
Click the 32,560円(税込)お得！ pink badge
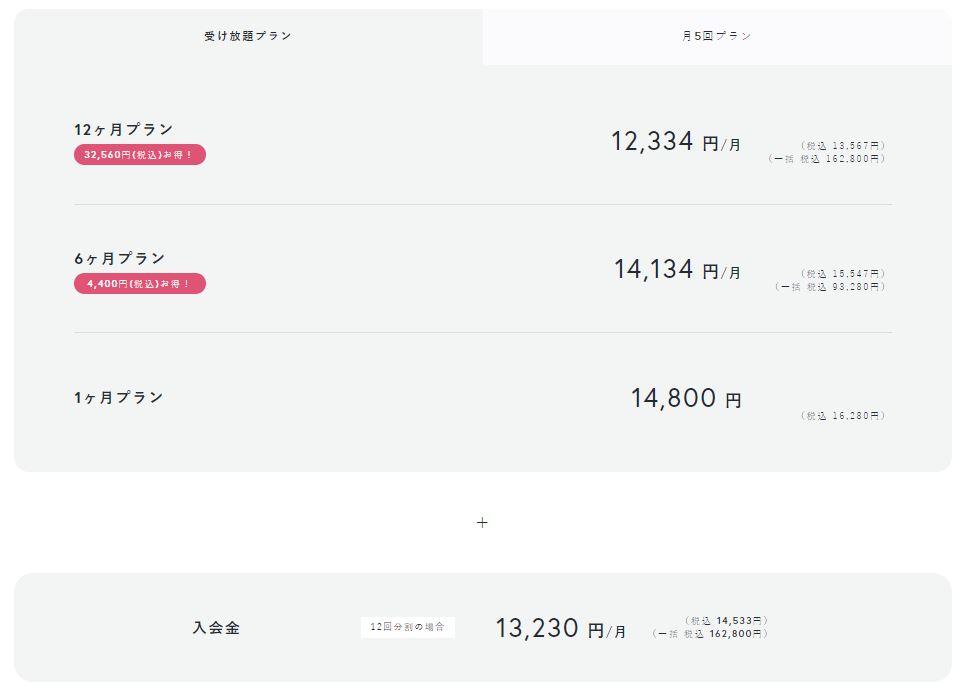(x=140, y=155)
